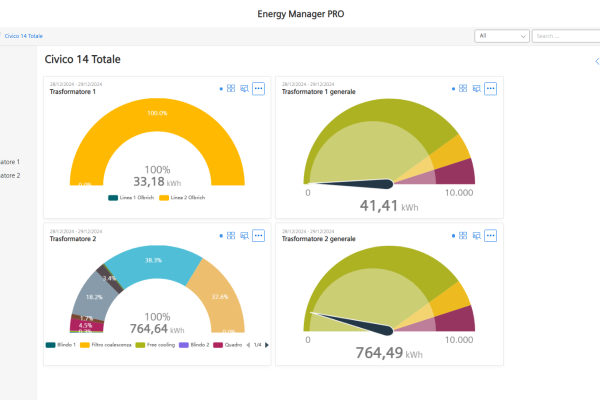
Task: Open grid layout icon on Trasformatore 2 card
Action: [x=231, y=235]
